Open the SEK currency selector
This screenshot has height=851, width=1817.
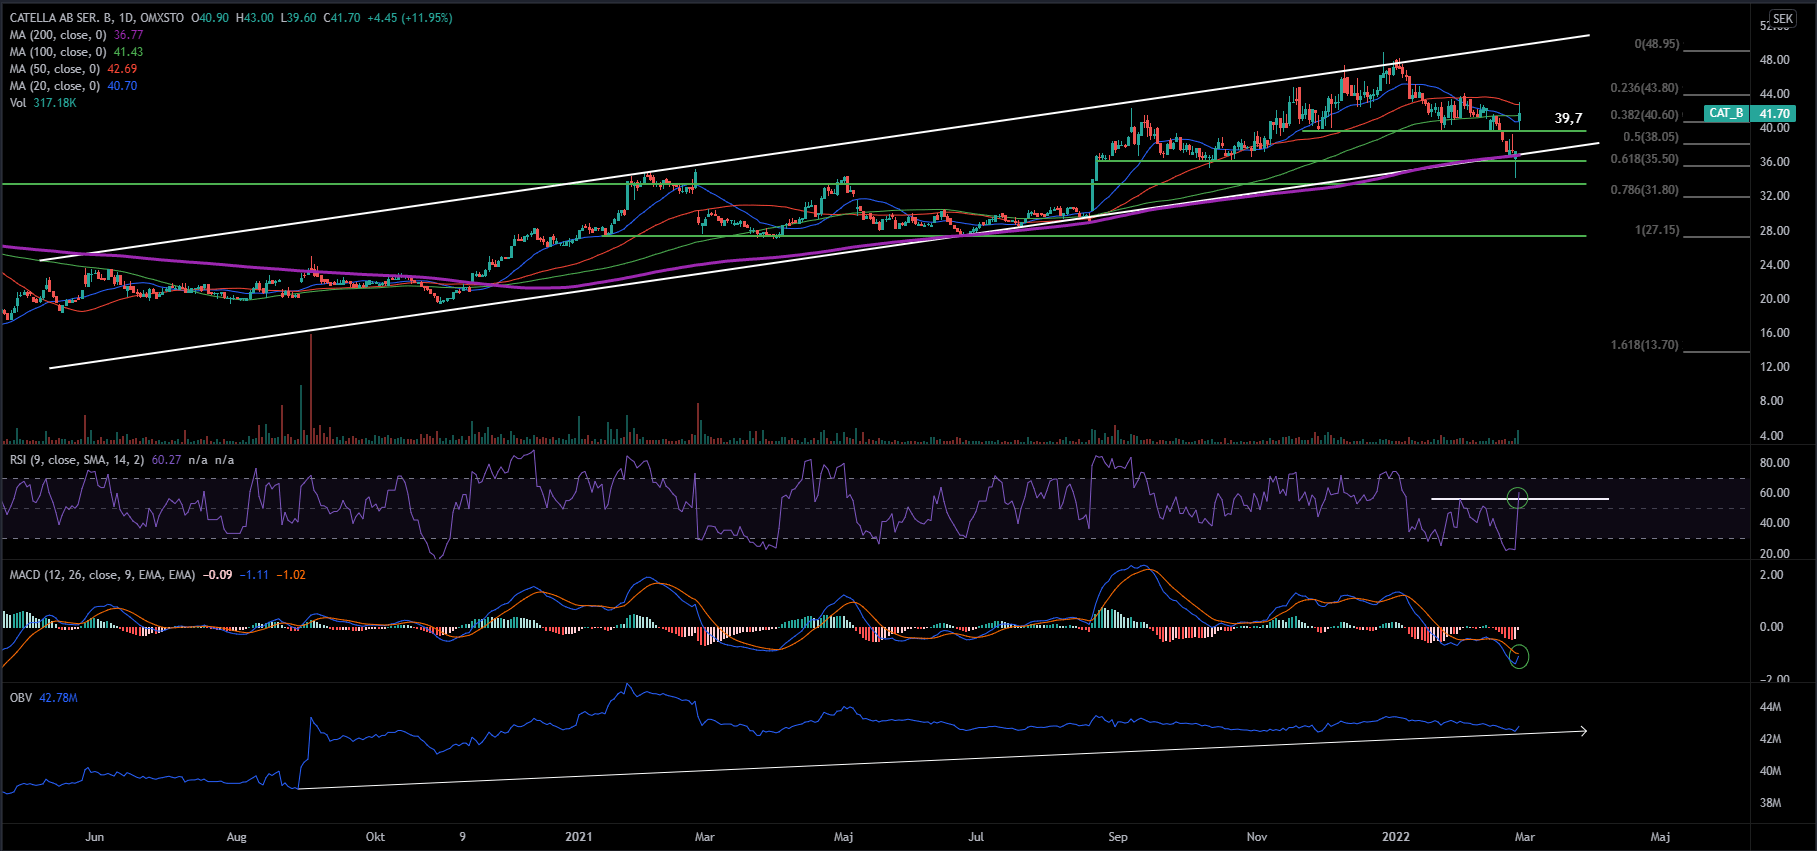tap(1783, 19)
